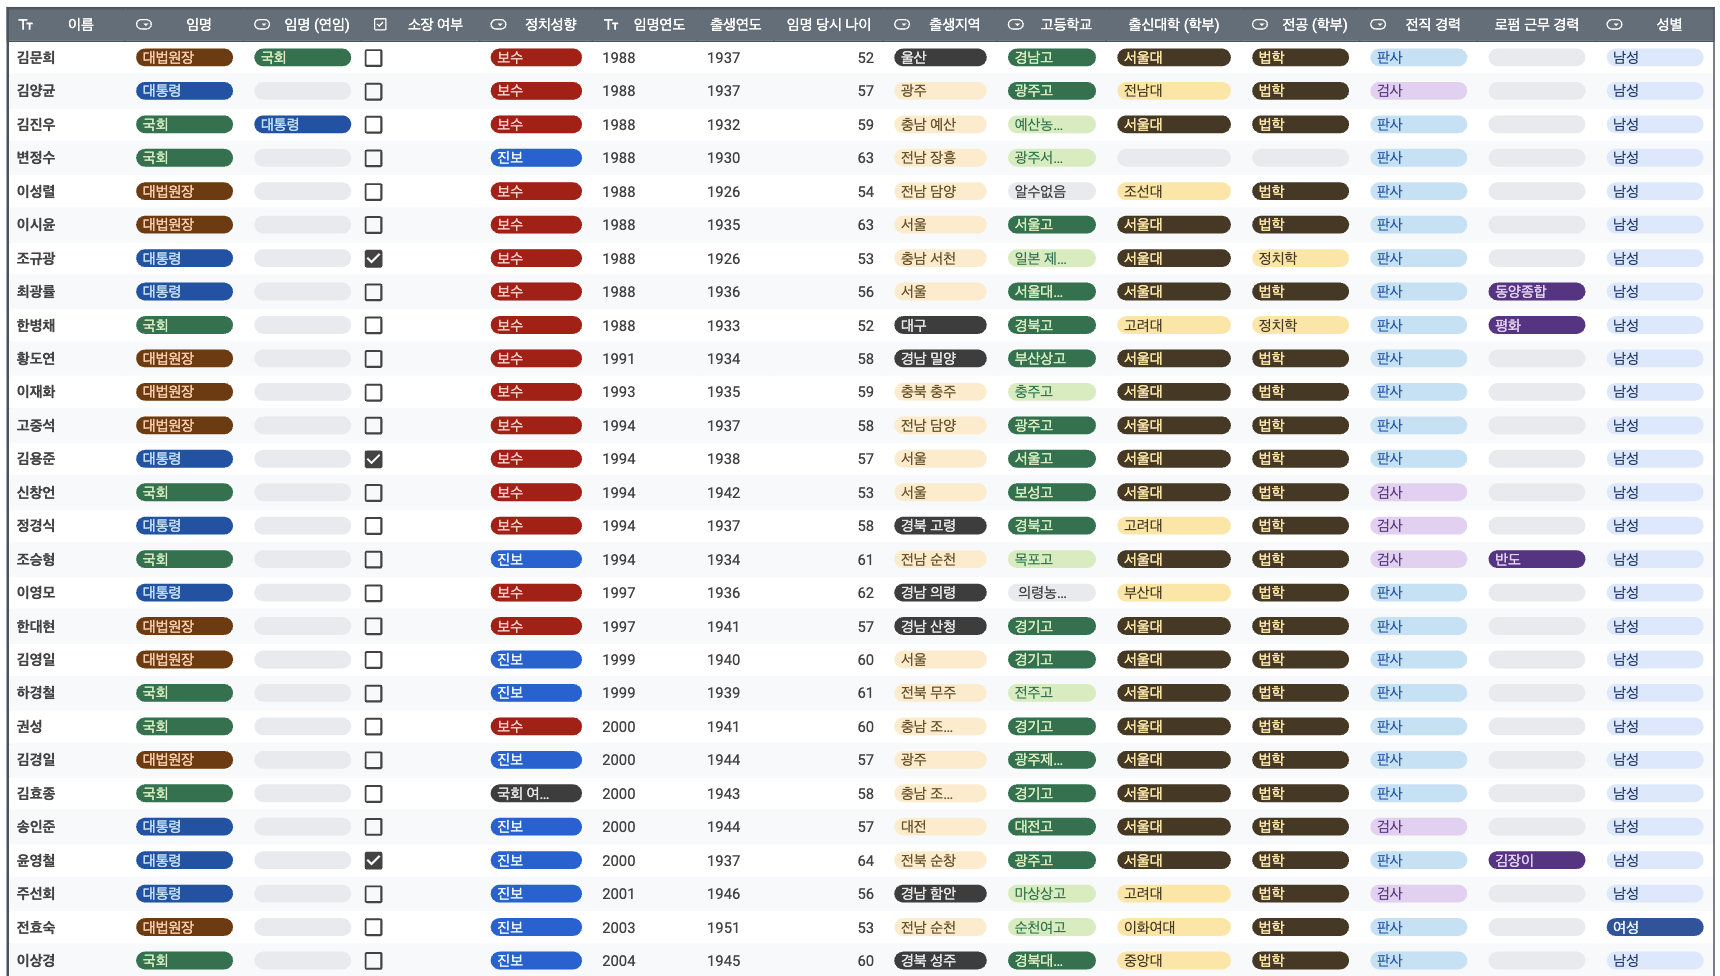Click the select icon beside 전공 (학부) header

pyautogui.click(x=1260, y=24)
